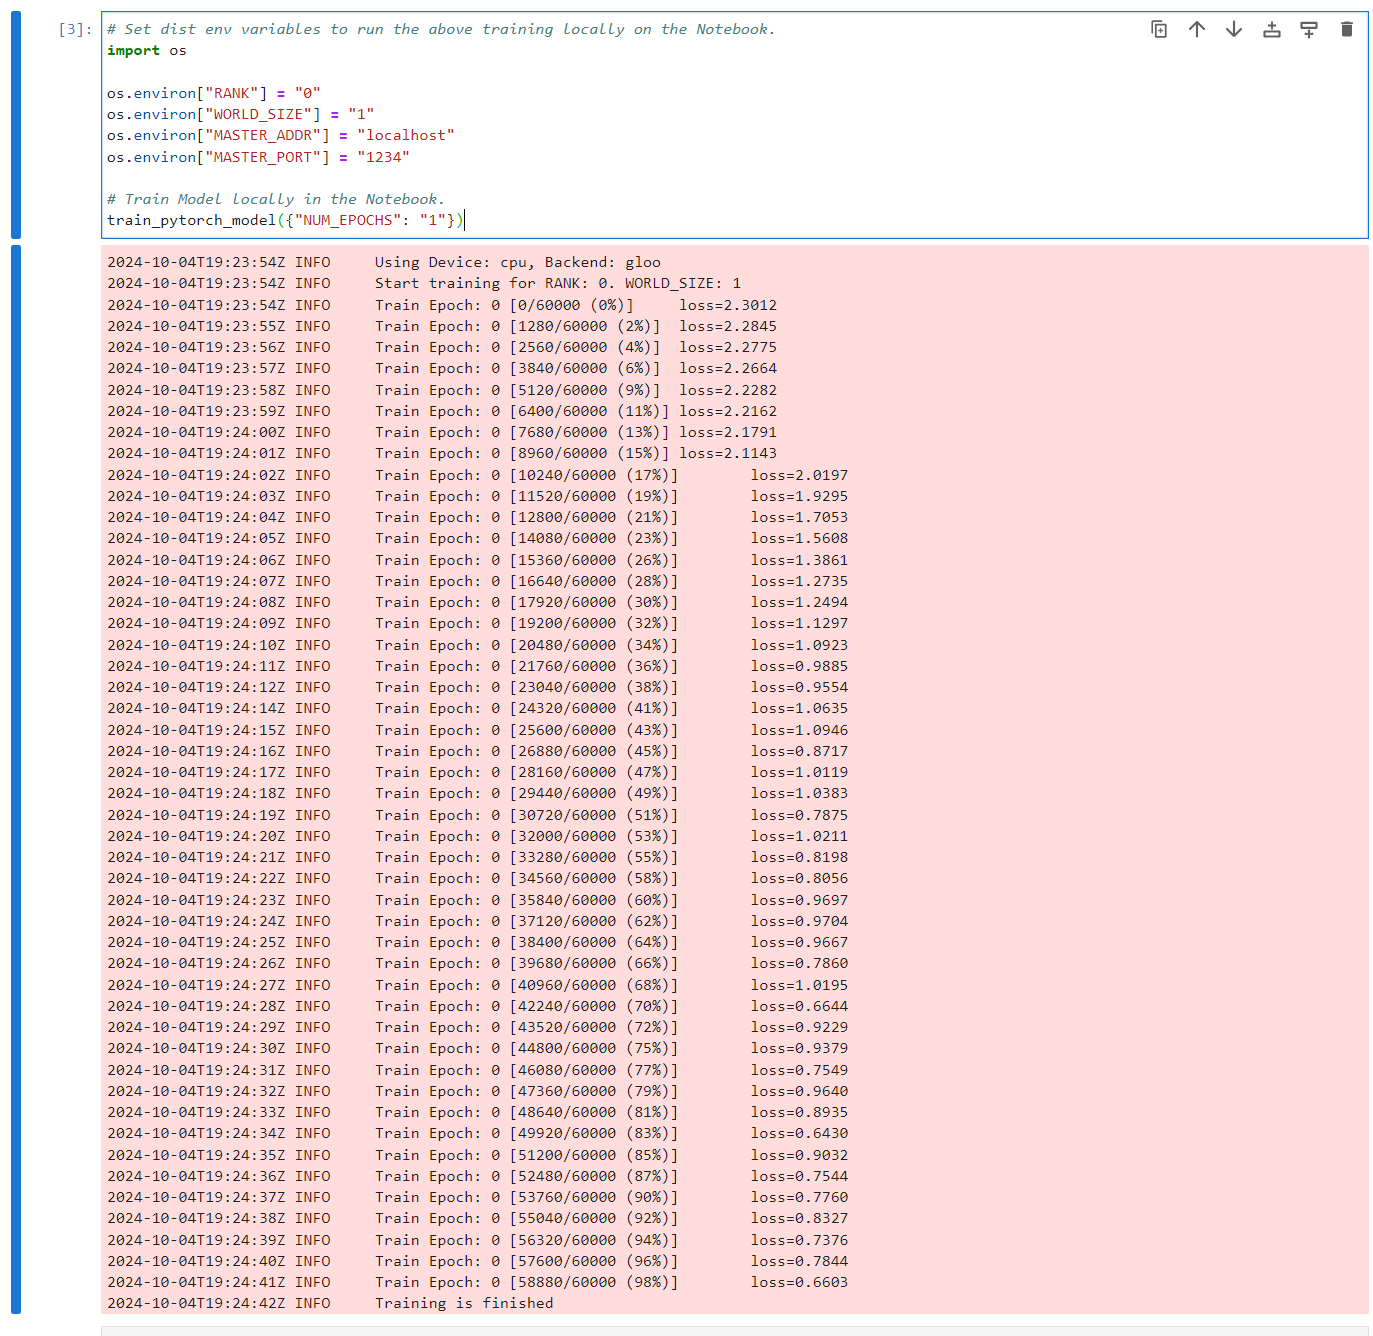Click the log line showing [30720/60000 (51%)]
The image size is (1373, 1336).
(478, 815)
